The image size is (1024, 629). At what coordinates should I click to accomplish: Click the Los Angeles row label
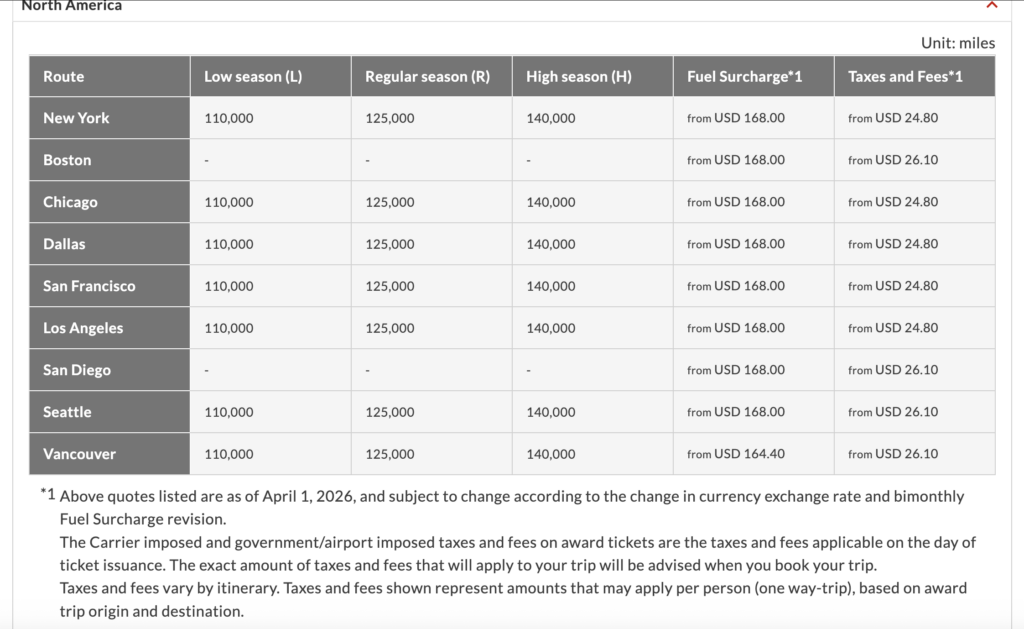click(x=80, y=327)
